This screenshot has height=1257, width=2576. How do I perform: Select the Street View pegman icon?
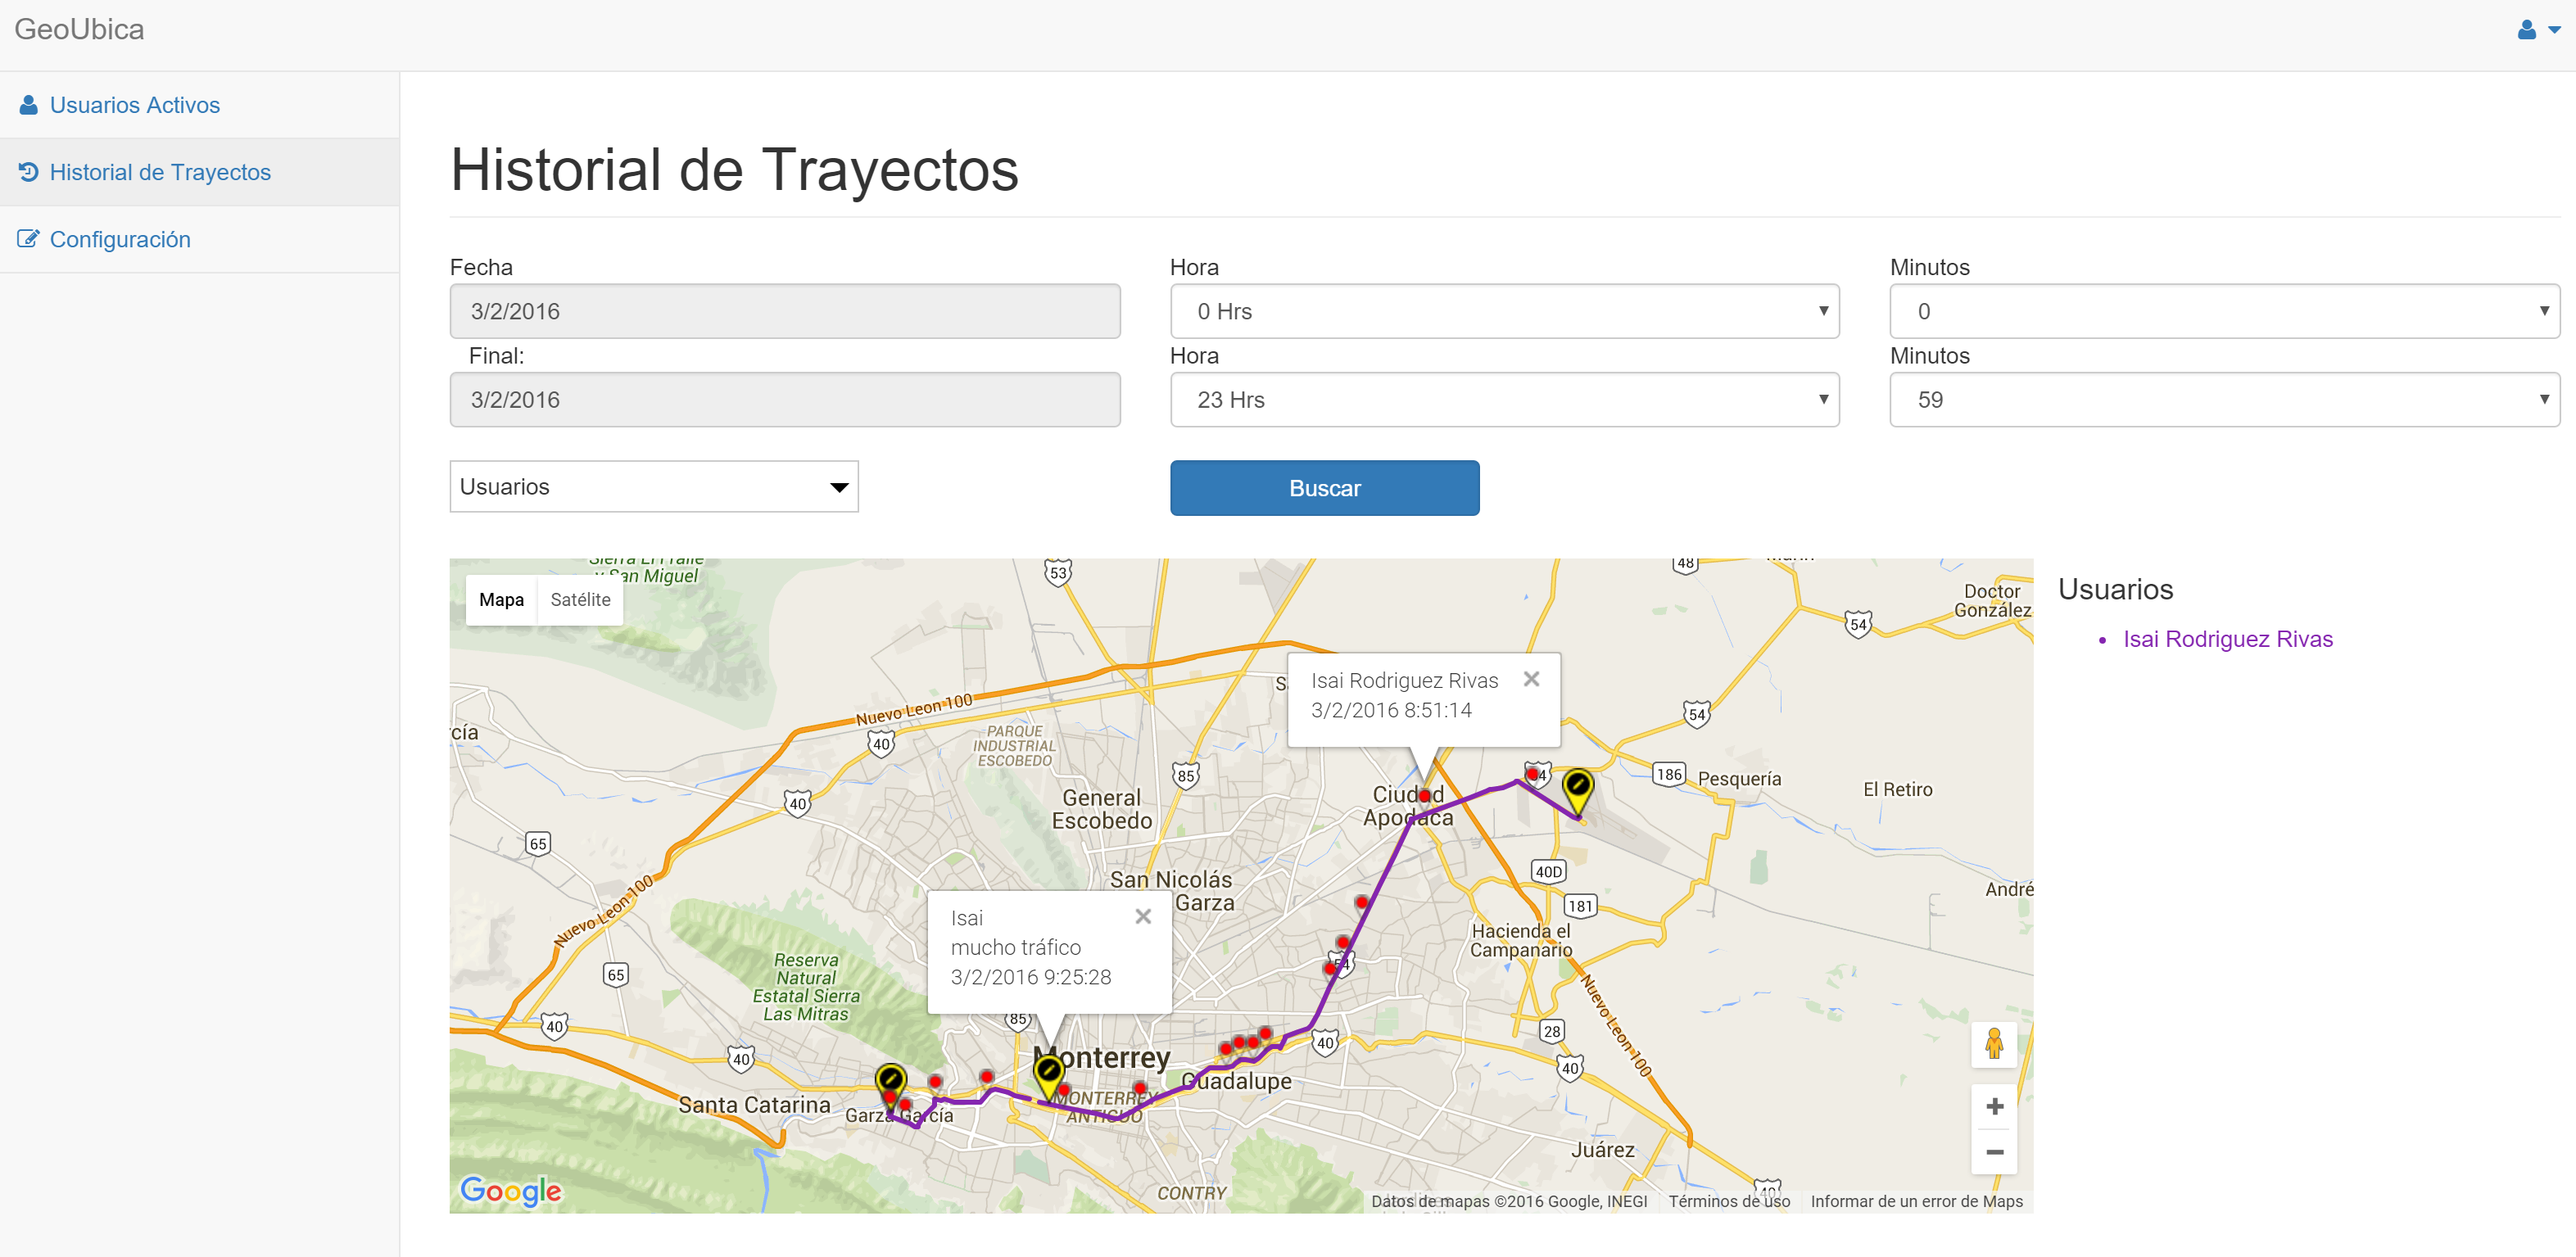1994,1044
